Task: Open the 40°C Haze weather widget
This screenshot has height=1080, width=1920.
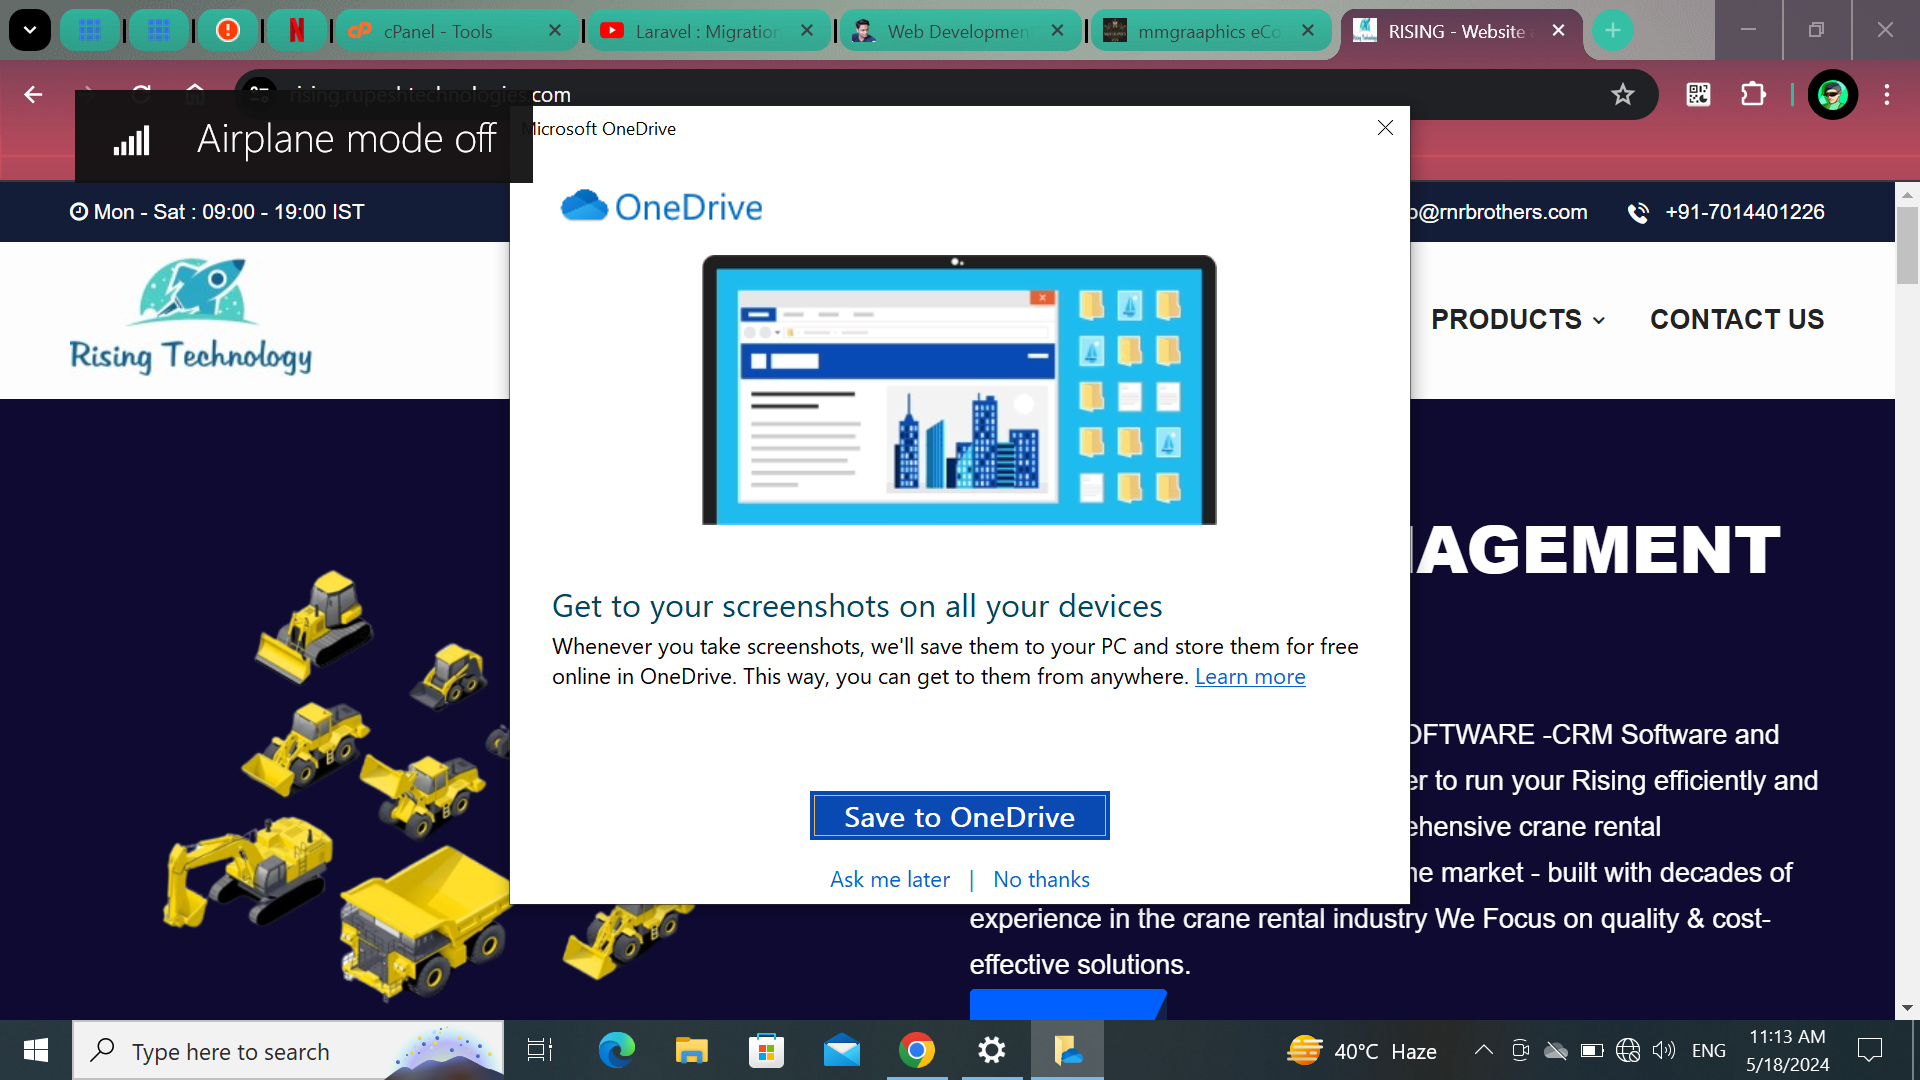Action: 1362,1051
